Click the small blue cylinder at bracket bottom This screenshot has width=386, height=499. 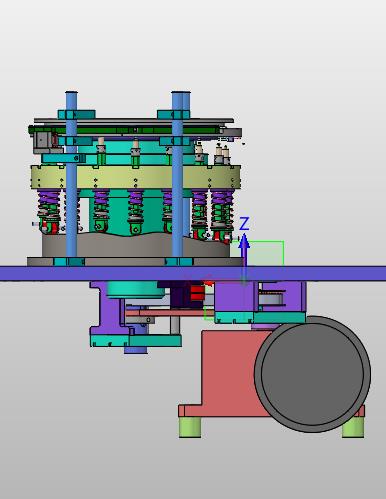(136, 350)
